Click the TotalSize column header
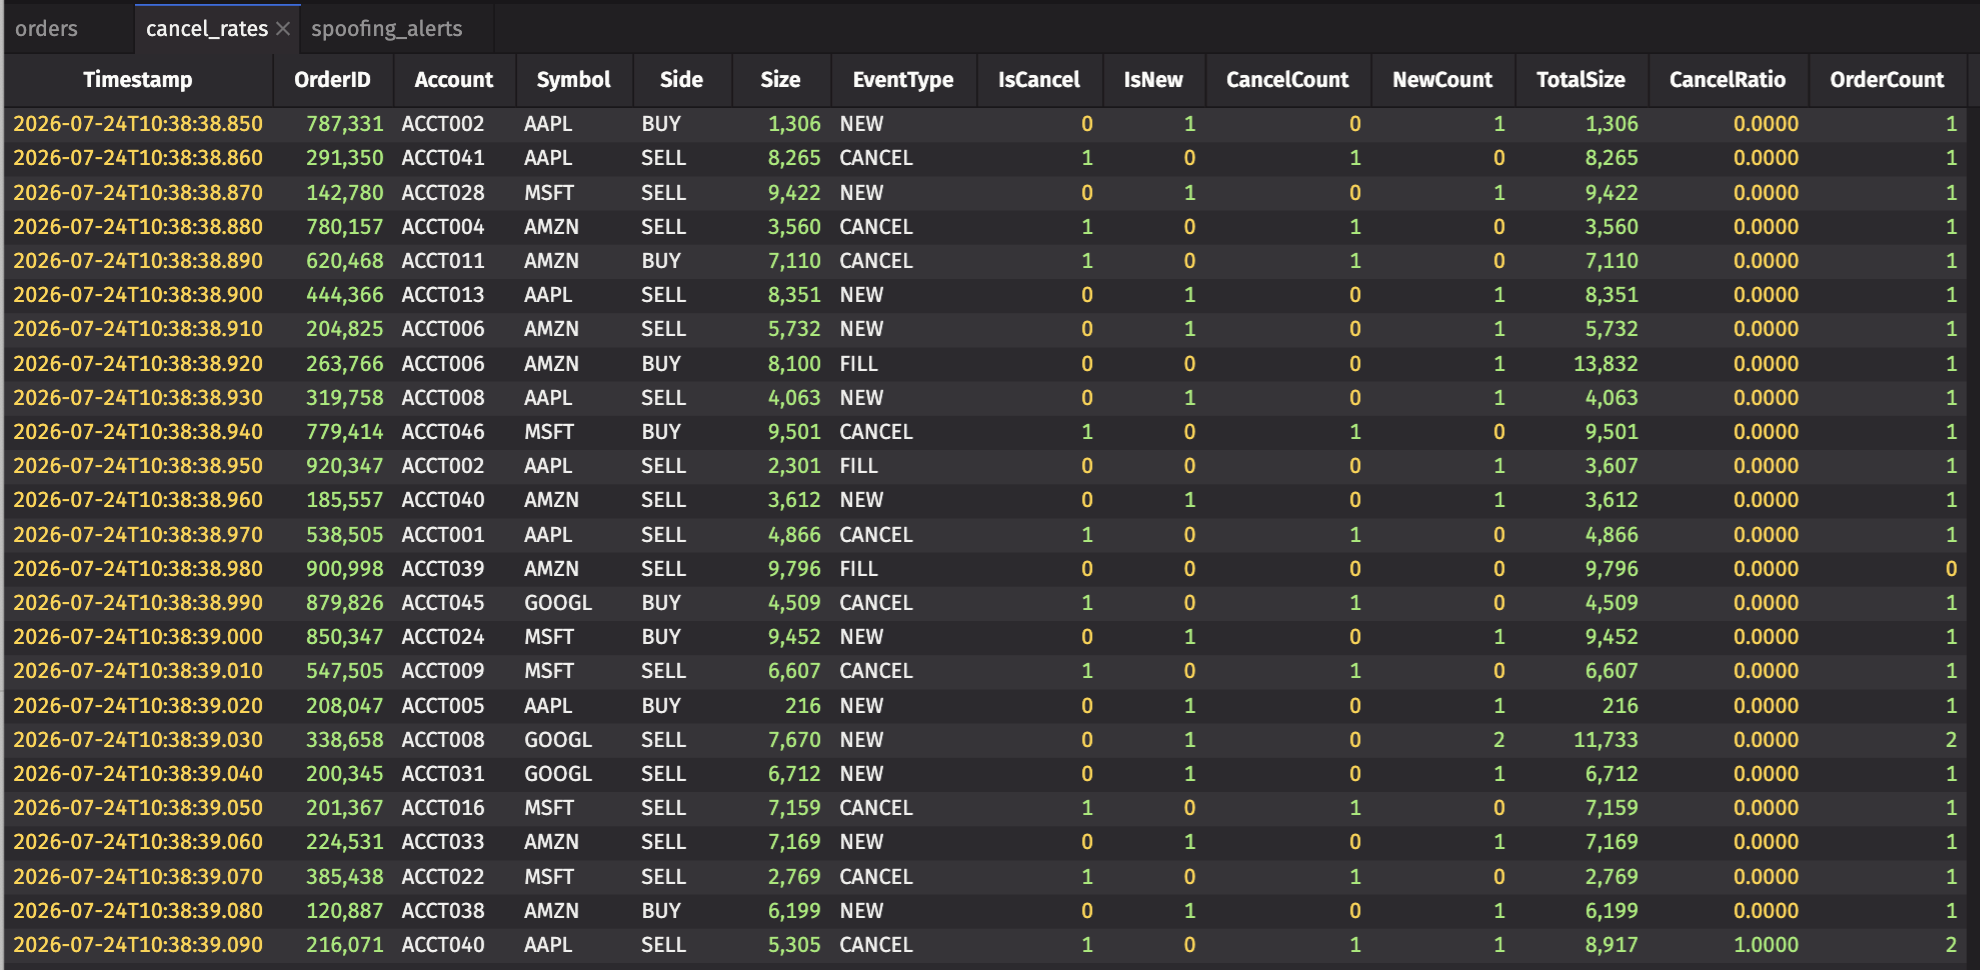This screenshot has height=970, width=1980. click(1581, 80)
